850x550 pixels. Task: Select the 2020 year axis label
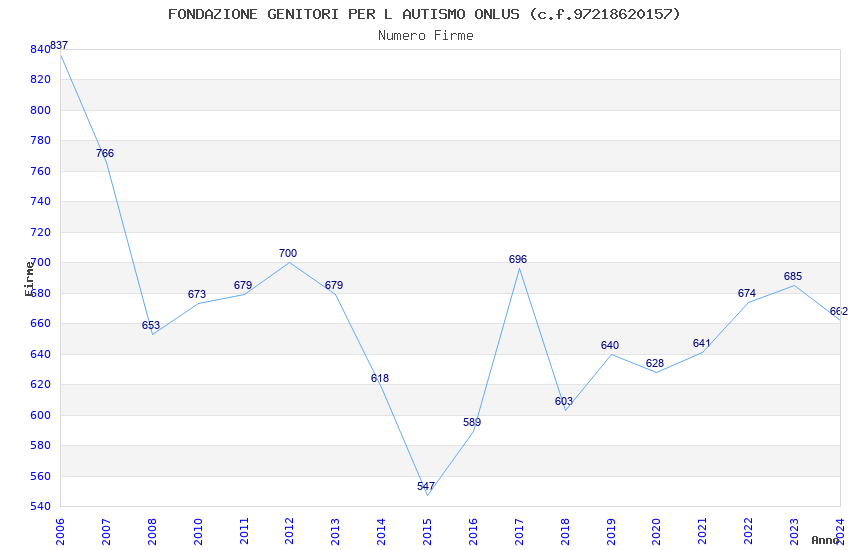pyautogui.click(x=656, y=532)
